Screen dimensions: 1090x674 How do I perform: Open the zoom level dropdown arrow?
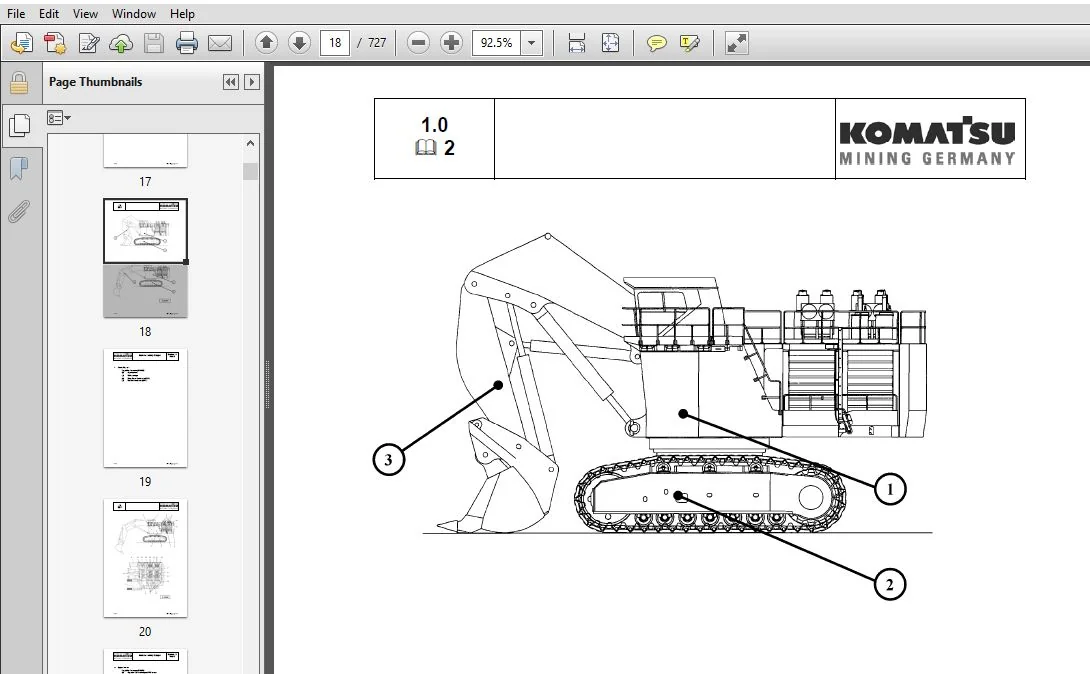point(532,42)
